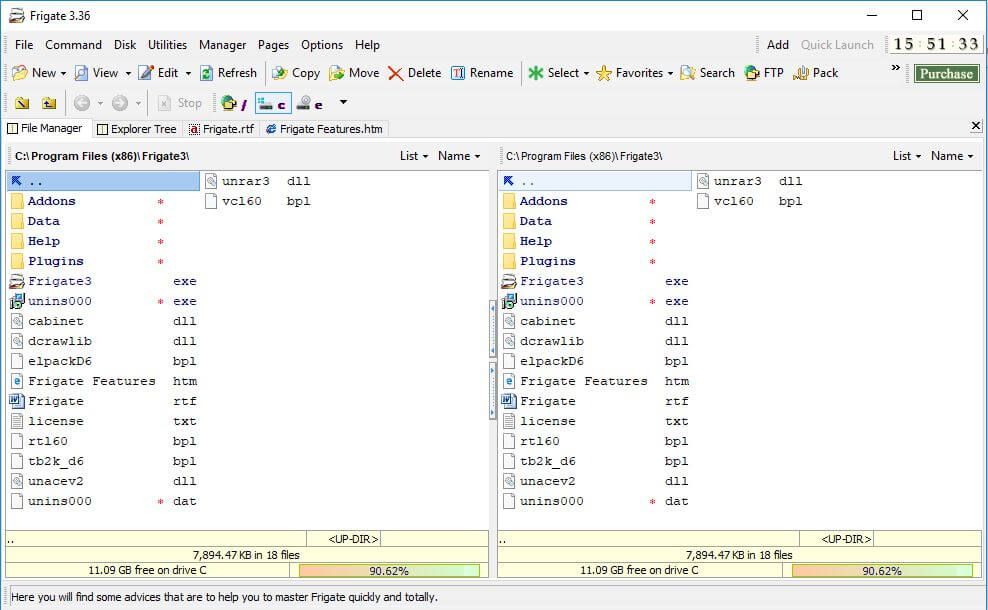Switch to drive C button
Viewport: 988px width, 610px height.
pyautogui.click(x=272, y=103)
